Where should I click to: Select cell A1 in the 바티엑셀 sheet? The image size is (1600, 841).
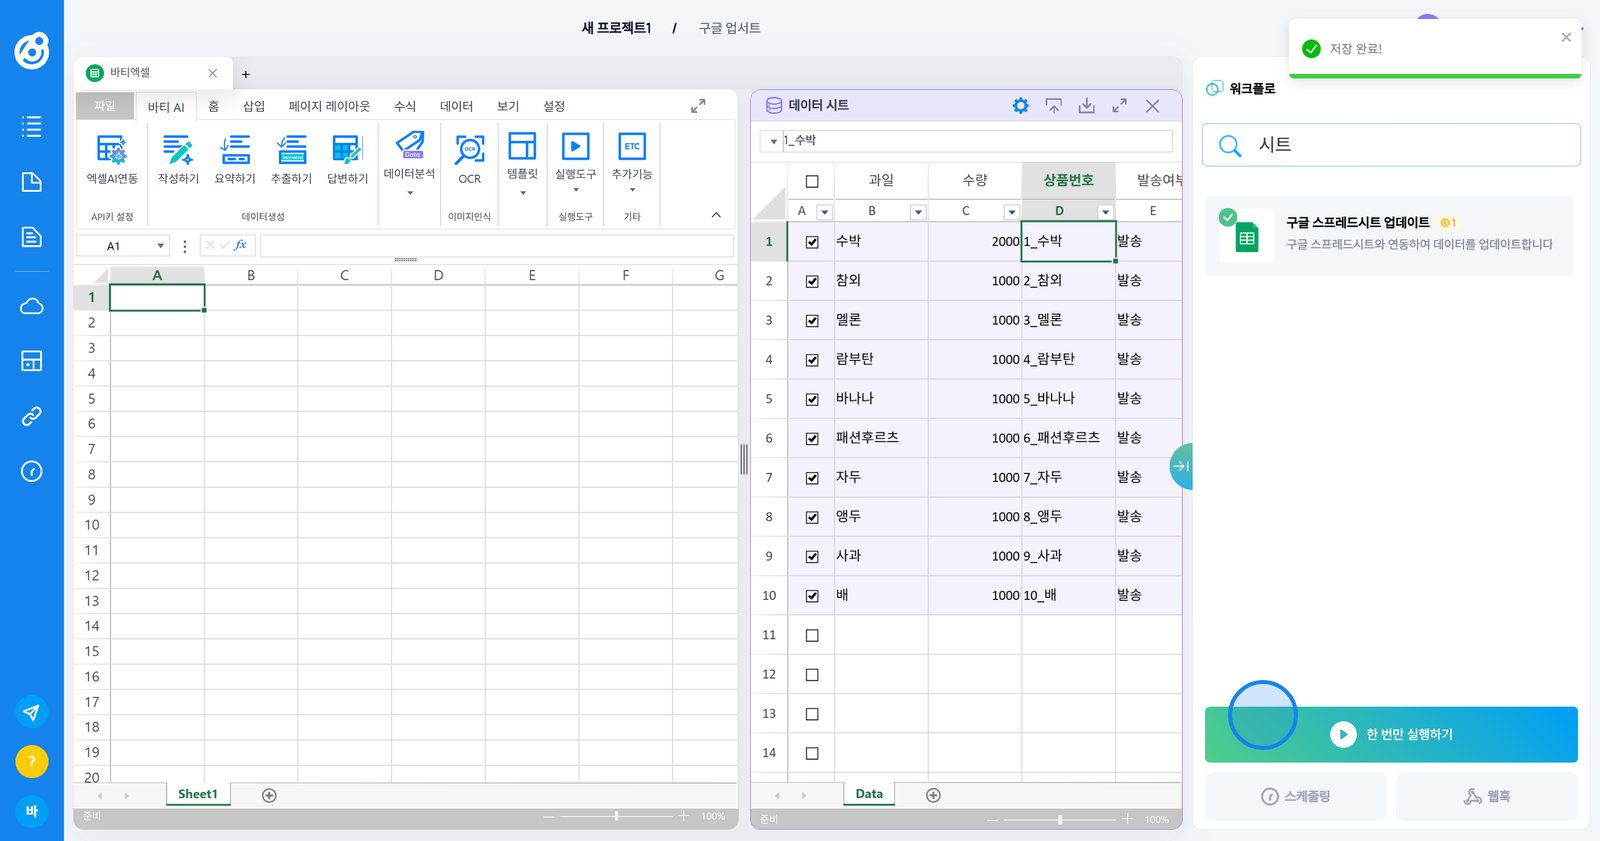point(157,297)
